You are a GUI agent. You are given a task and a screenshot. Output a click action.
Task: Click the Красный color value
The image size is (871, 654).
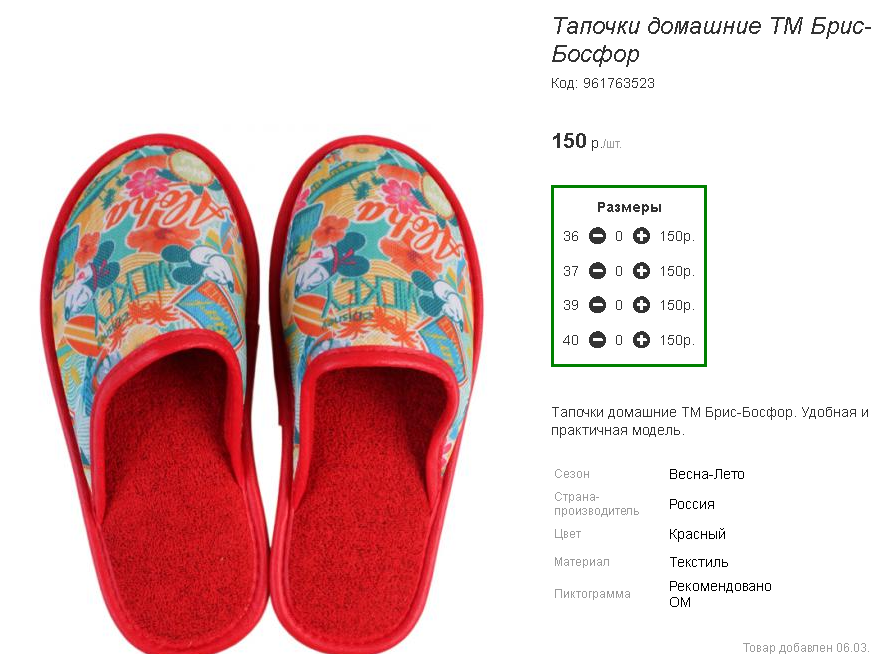pyautogui.click(x=697, y=534)
